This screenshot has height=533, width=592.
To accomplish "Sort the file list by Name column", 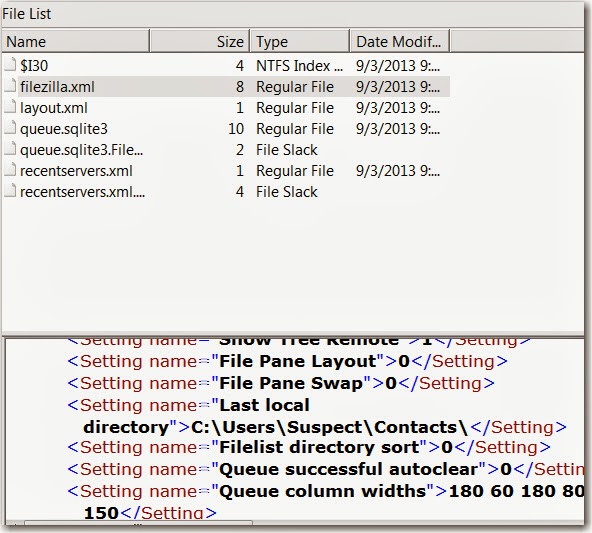I will (x=75, y=41).
